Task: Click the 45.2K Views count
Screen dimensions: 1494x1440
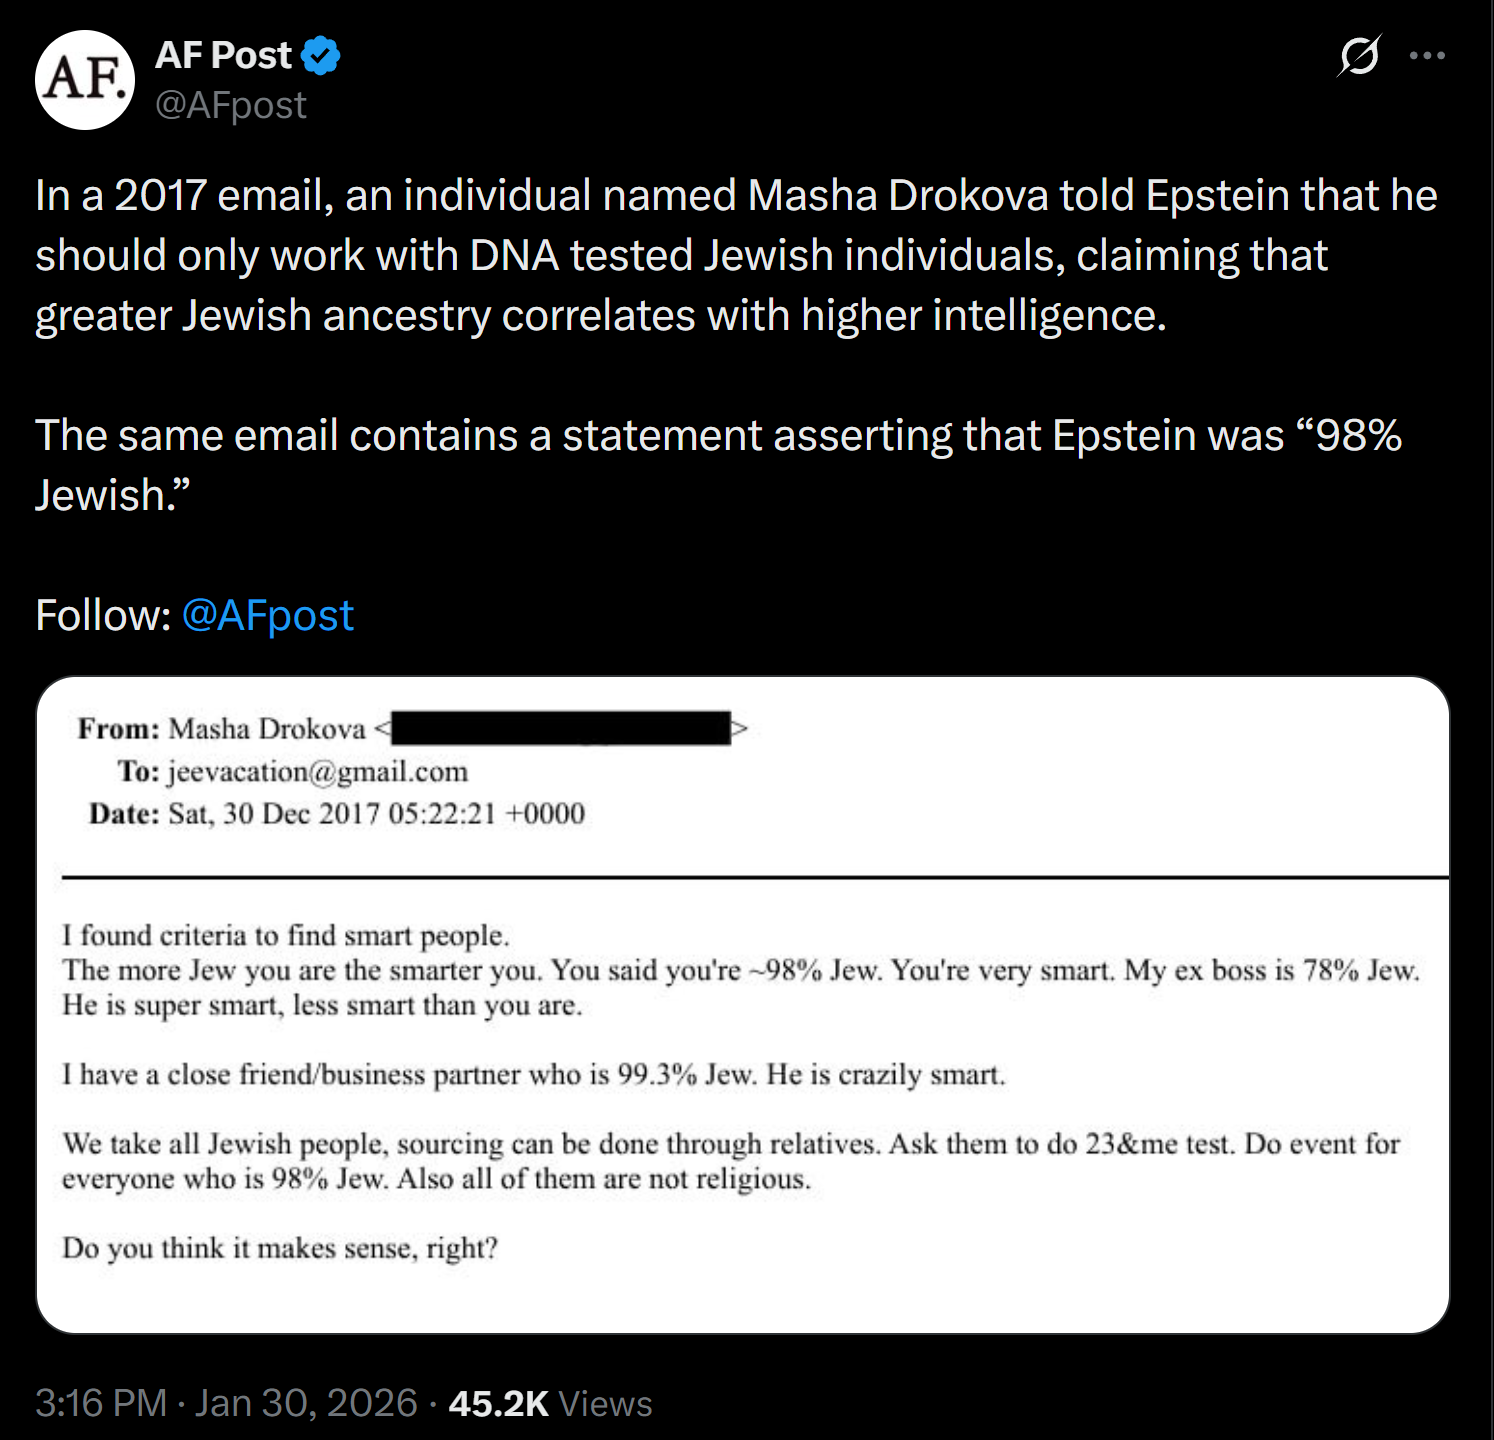Action: click(550, 1403)
